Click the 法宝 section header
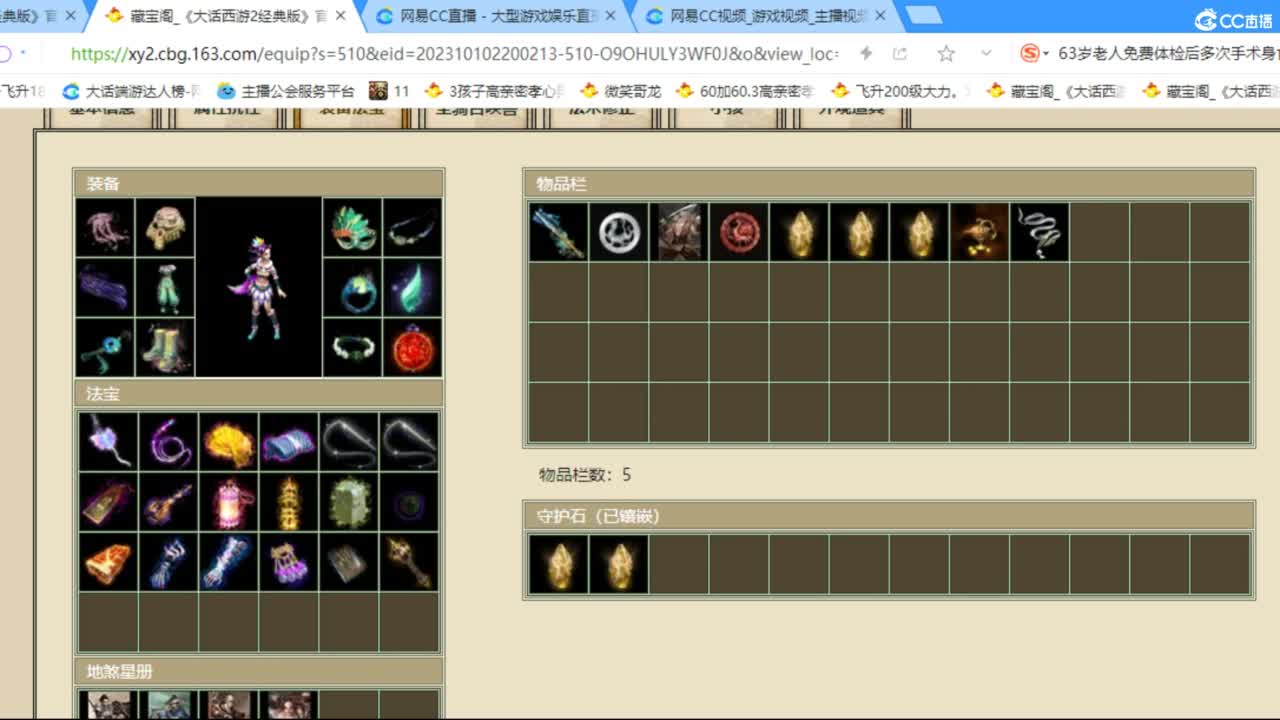The image size is (1280, 720). coord(259,394)
